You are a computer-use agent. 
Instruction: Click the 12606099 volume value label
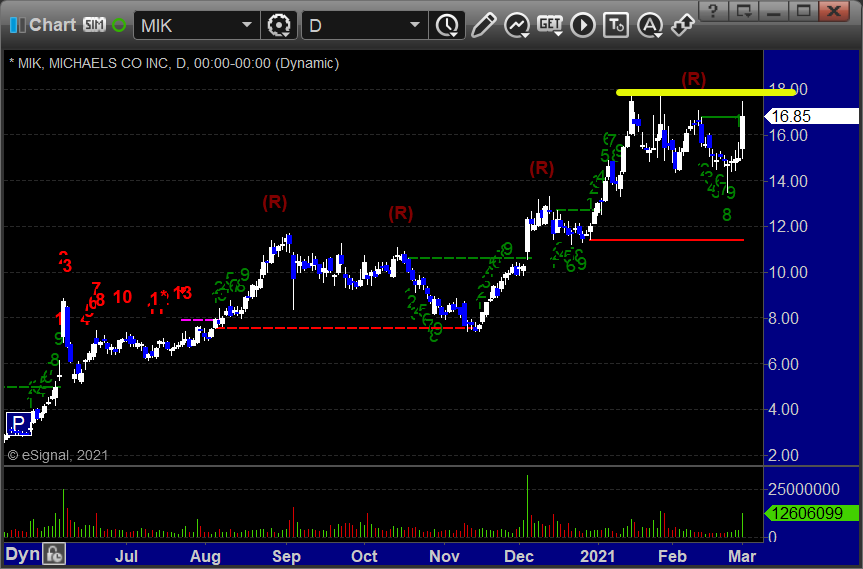pos(812,513)
